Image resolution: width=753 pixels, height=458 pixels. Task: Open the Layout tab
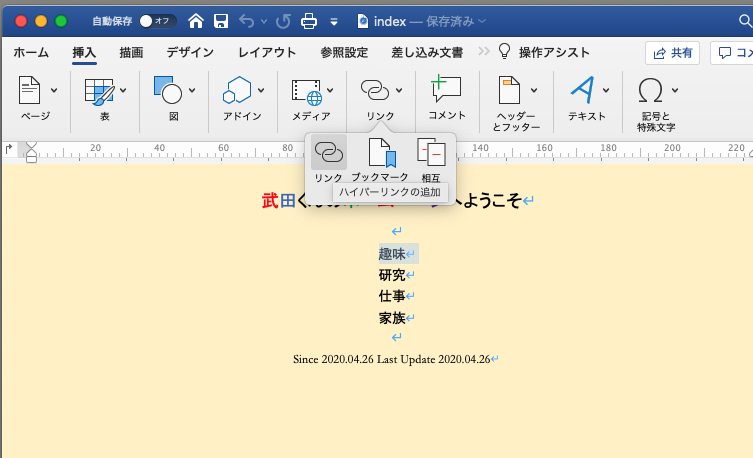[x=267, y=52]
